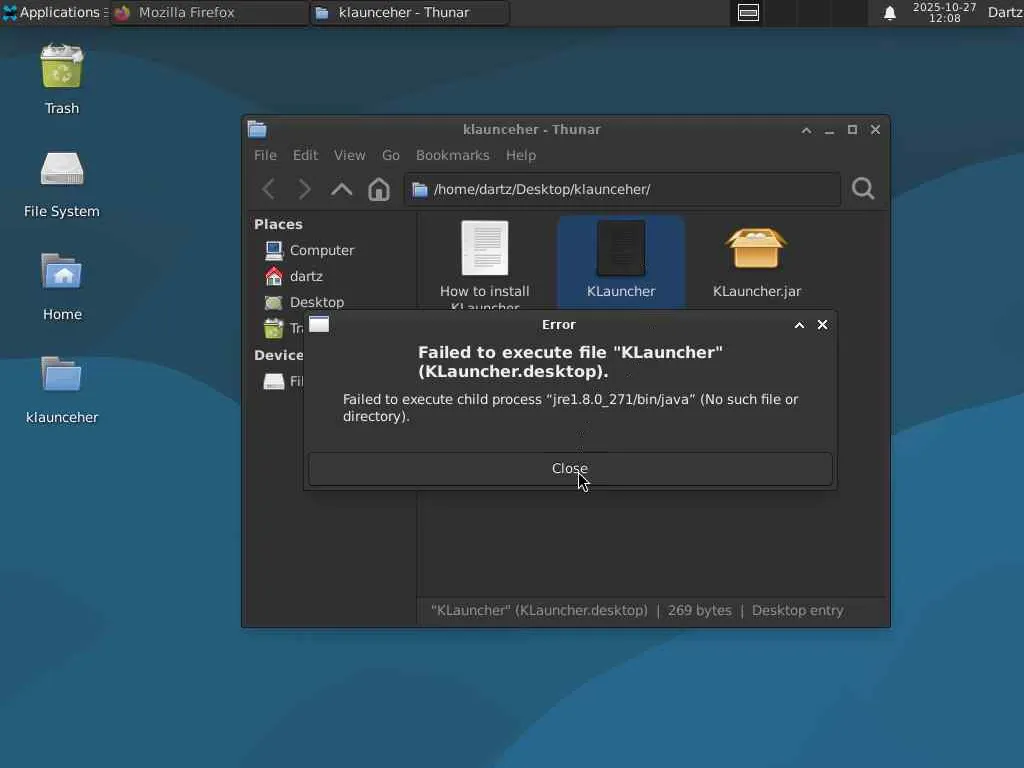This screenshot has width=1024, height=768.
Task: Select the KLauncher.jar package file
Action: [757, 261]
